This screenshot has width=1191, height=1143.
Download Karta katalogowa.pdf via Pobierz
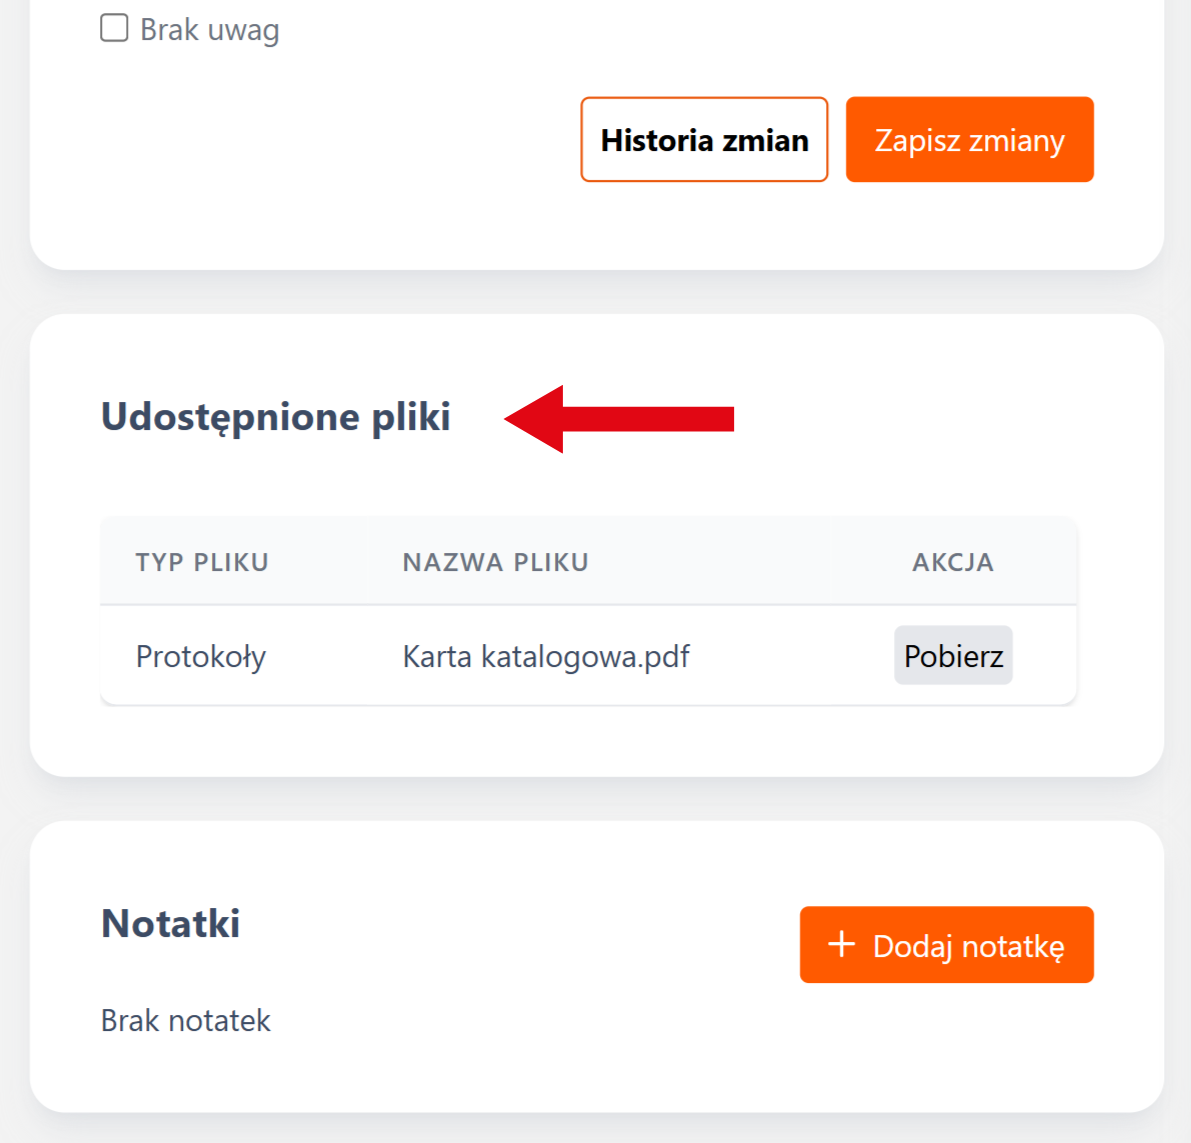click(x=953, y=656)
